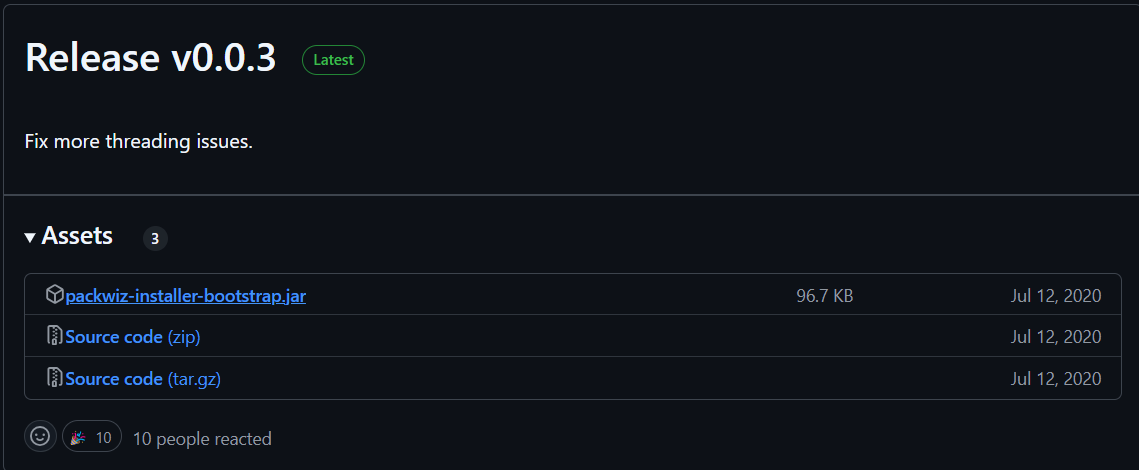The image size is (1139, 470).
Task: Collapse the Assets section using its triangle
Action: point(30,238)
